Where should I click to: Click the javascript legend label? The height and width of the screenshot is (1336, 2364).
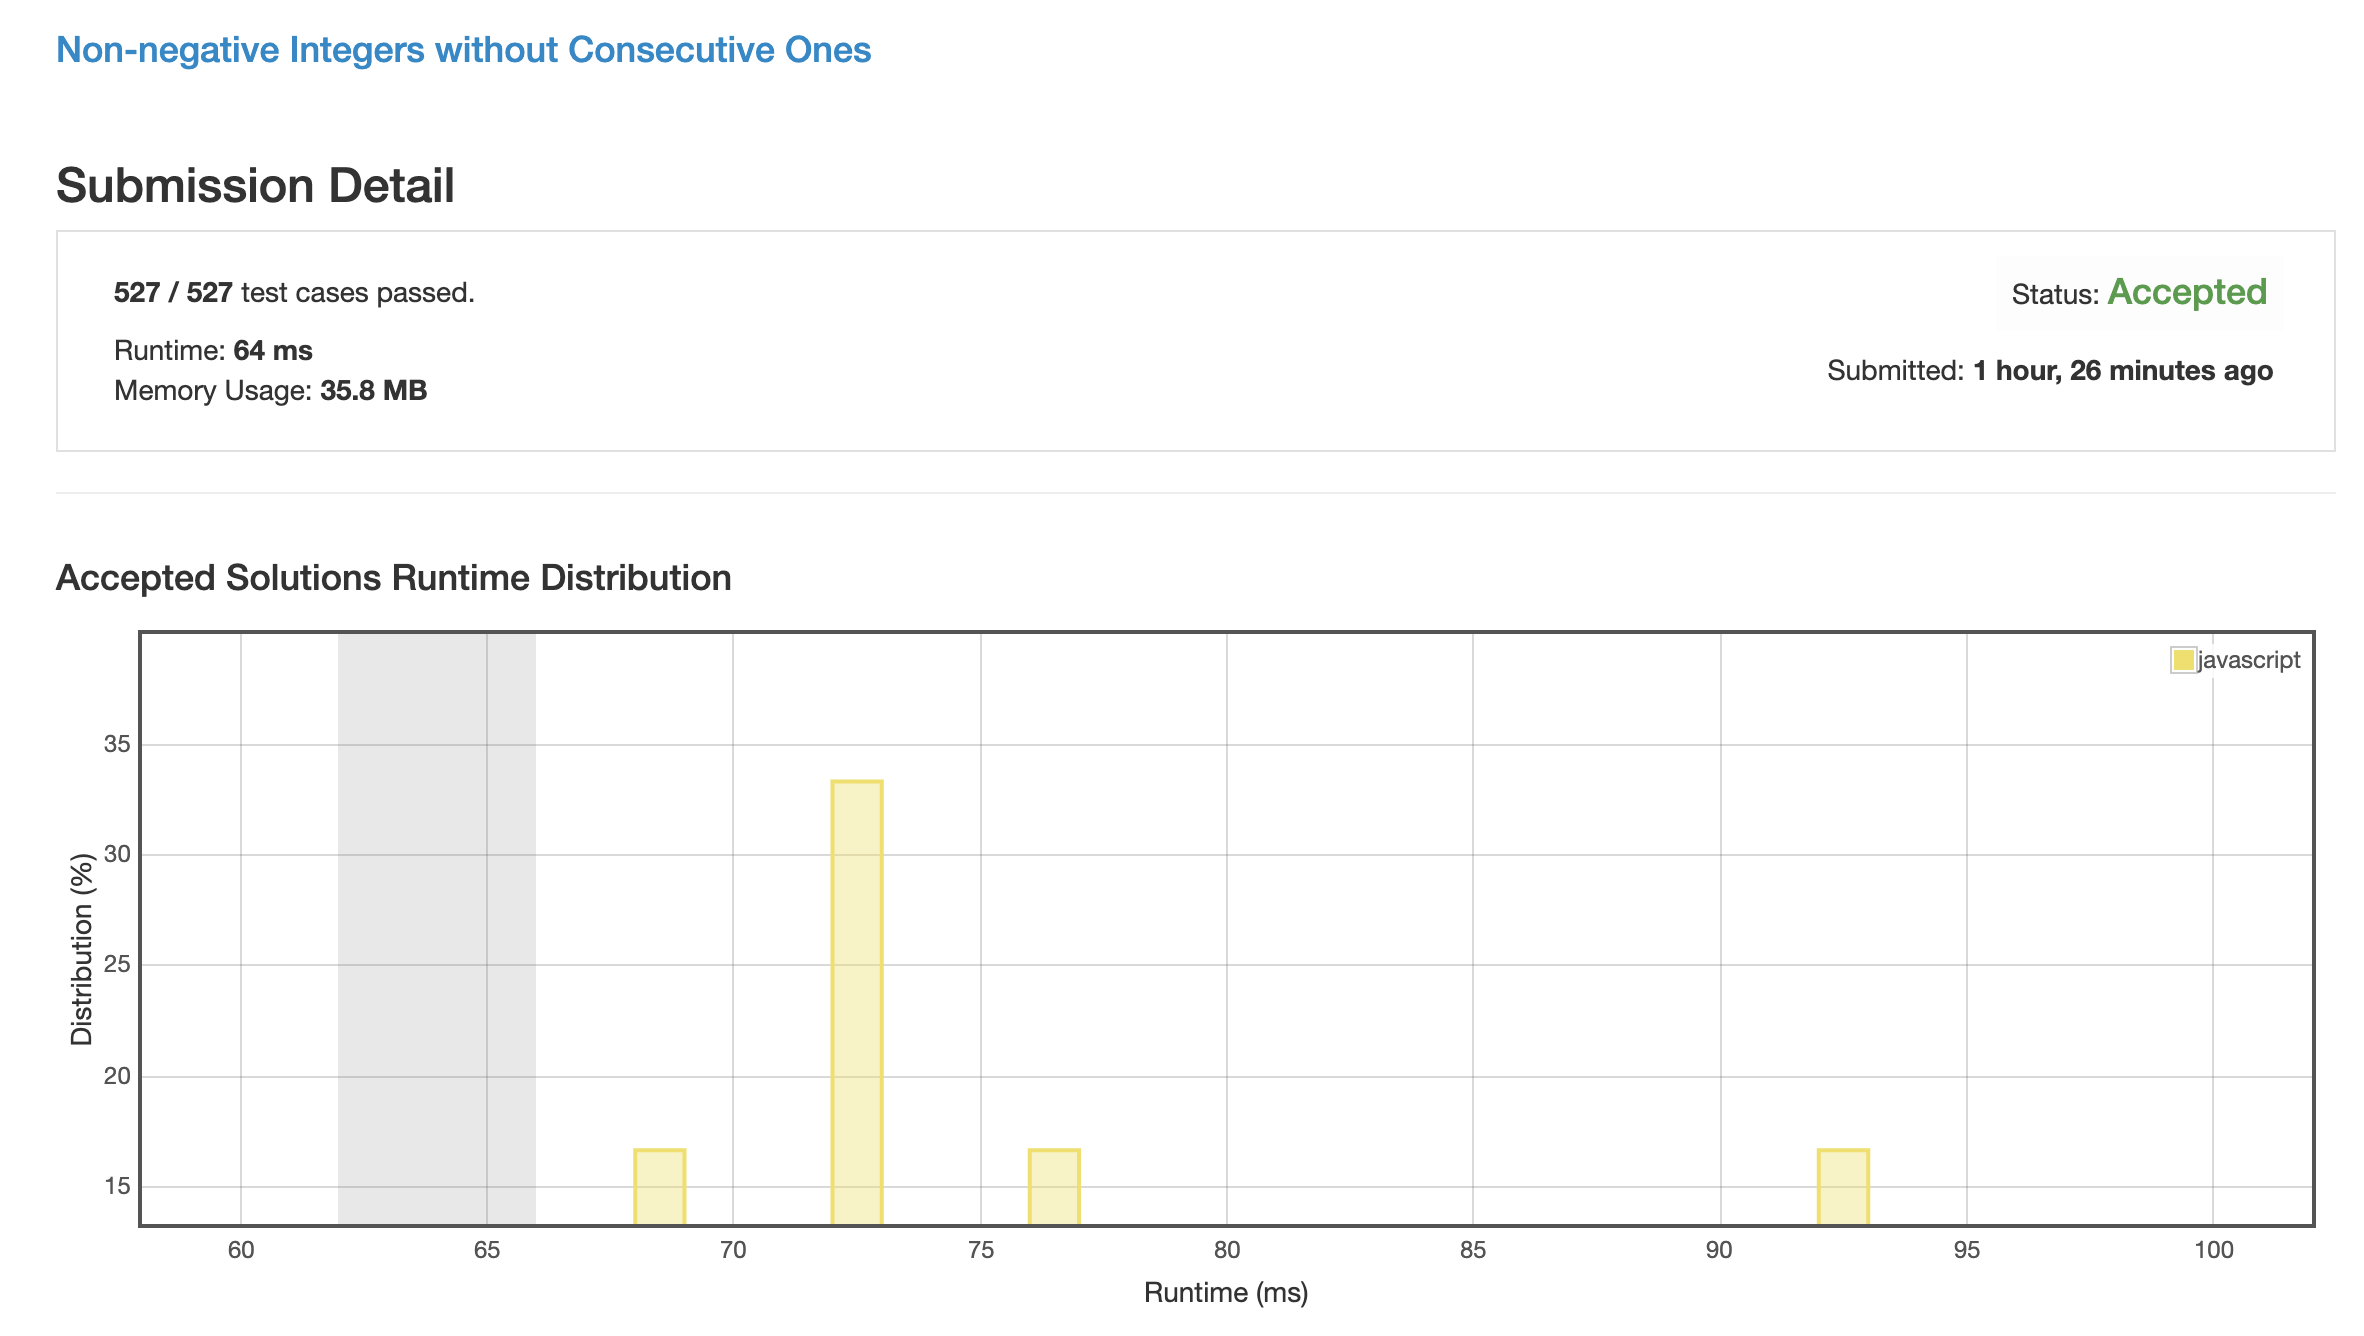click(x=2249, y=660)
